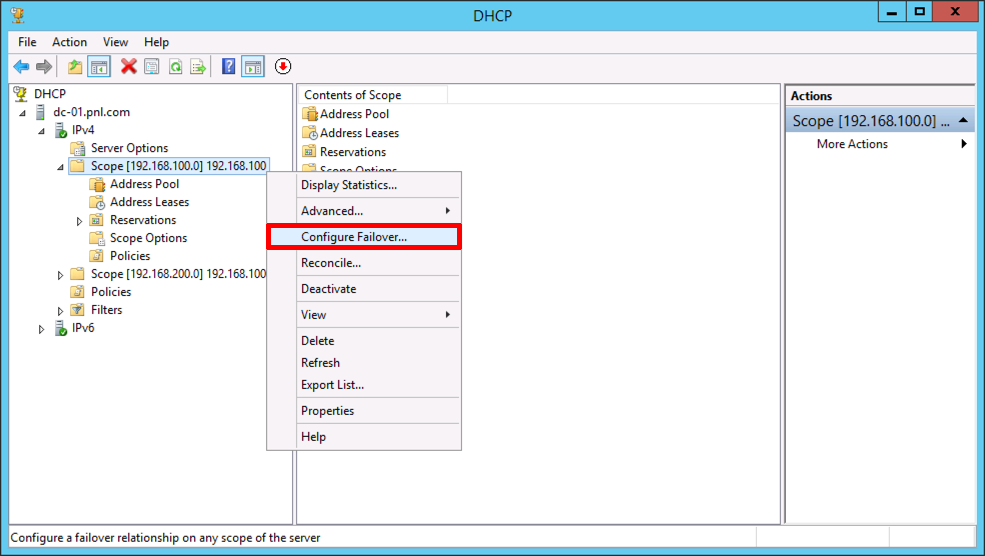Expand the IPv6 node
985x556 pixels.
point(41,329)
